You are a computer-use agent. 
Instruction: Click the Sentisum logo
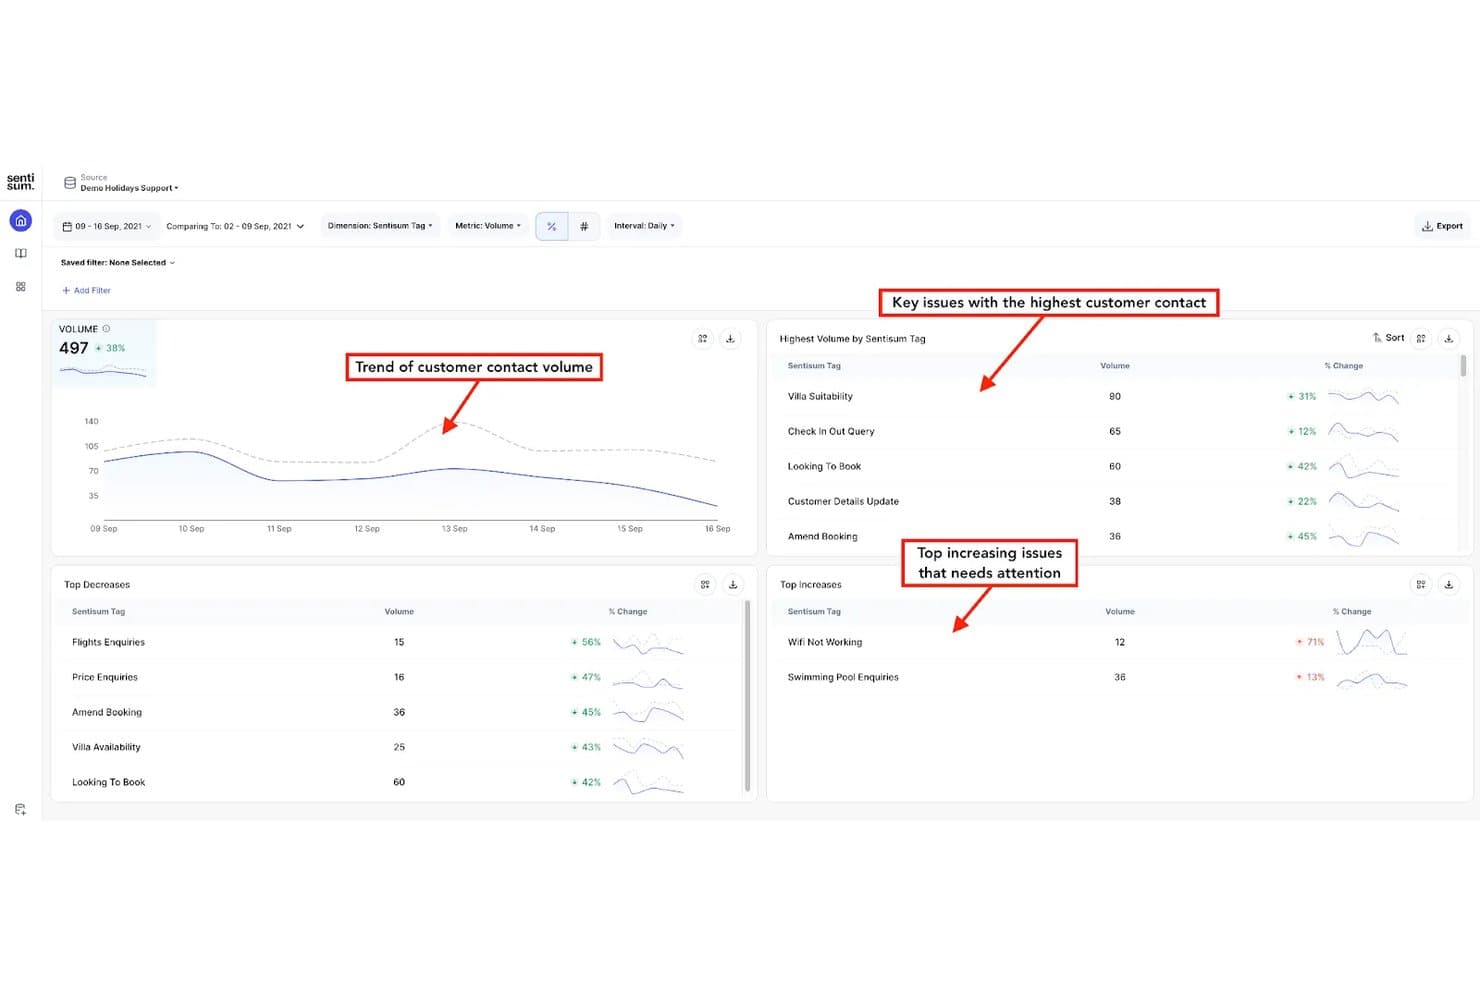point(20,181)
